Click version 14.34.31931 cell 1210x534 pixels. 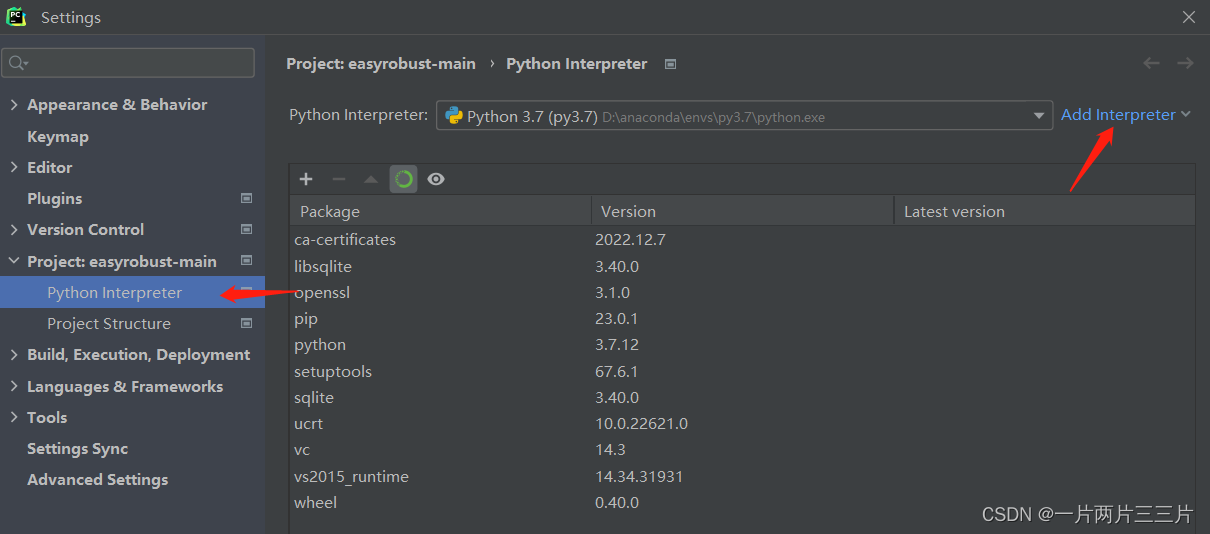point(639,476)
